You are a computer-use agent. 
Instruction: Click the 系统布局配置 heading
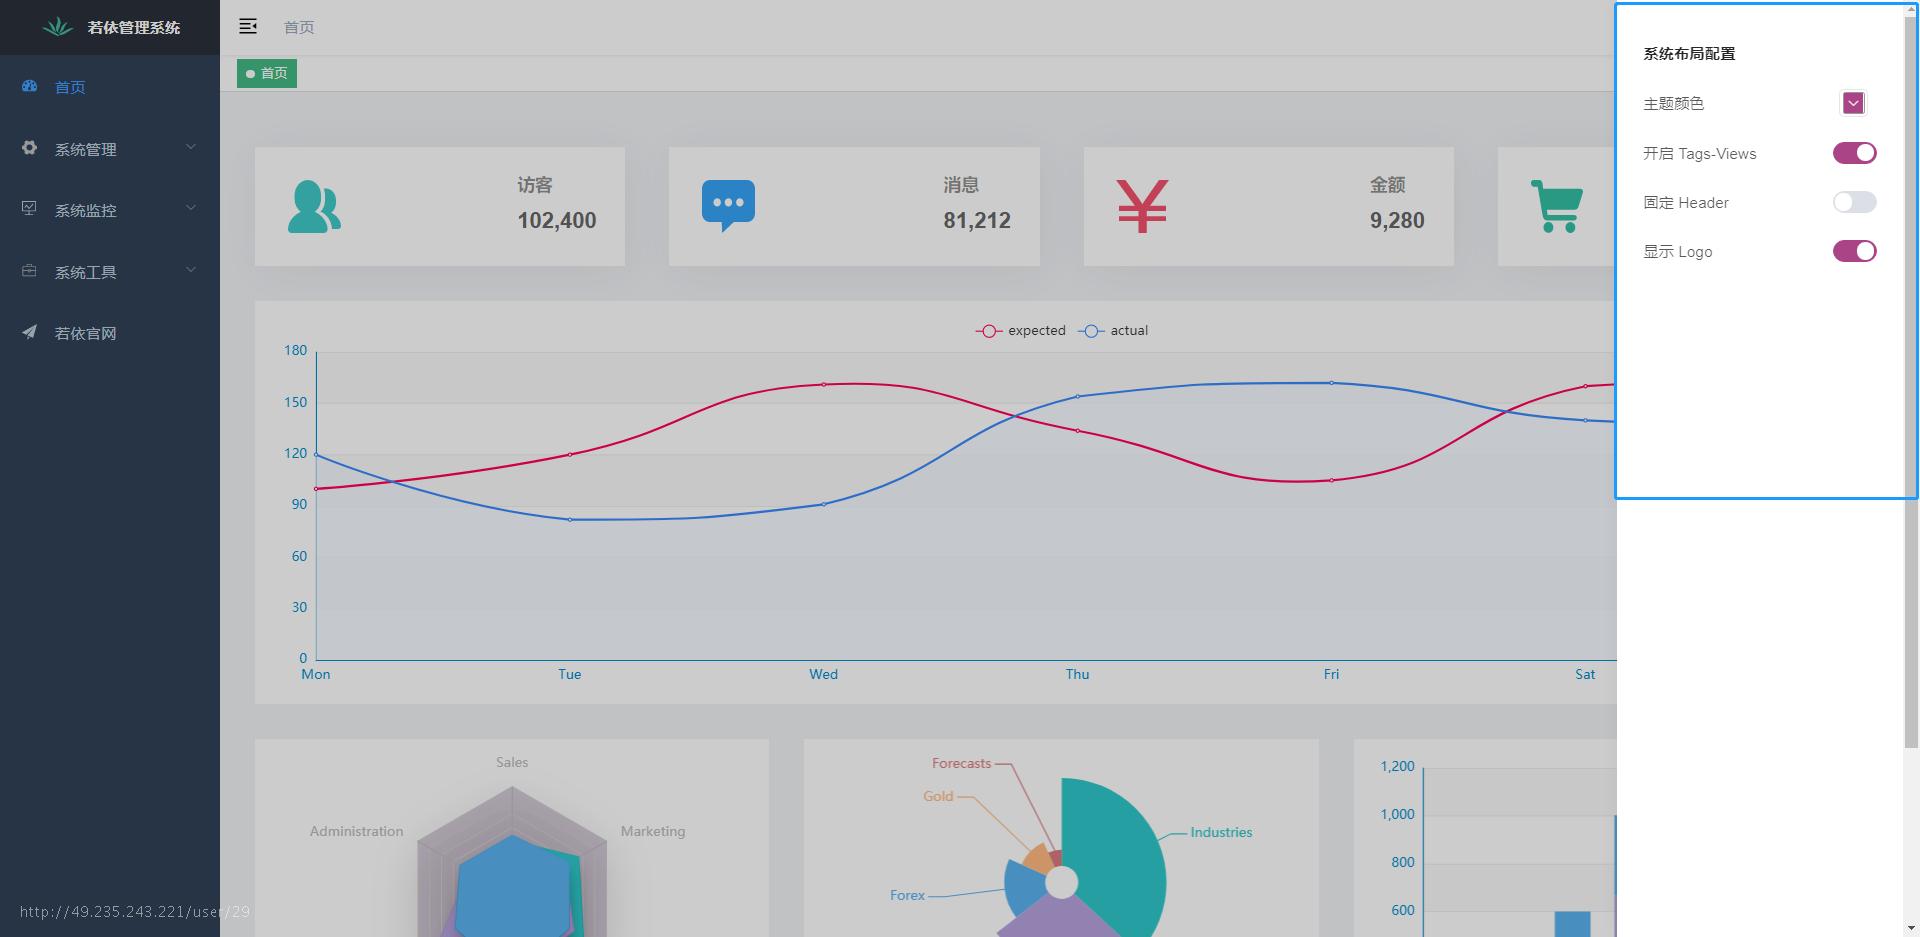1689,54
